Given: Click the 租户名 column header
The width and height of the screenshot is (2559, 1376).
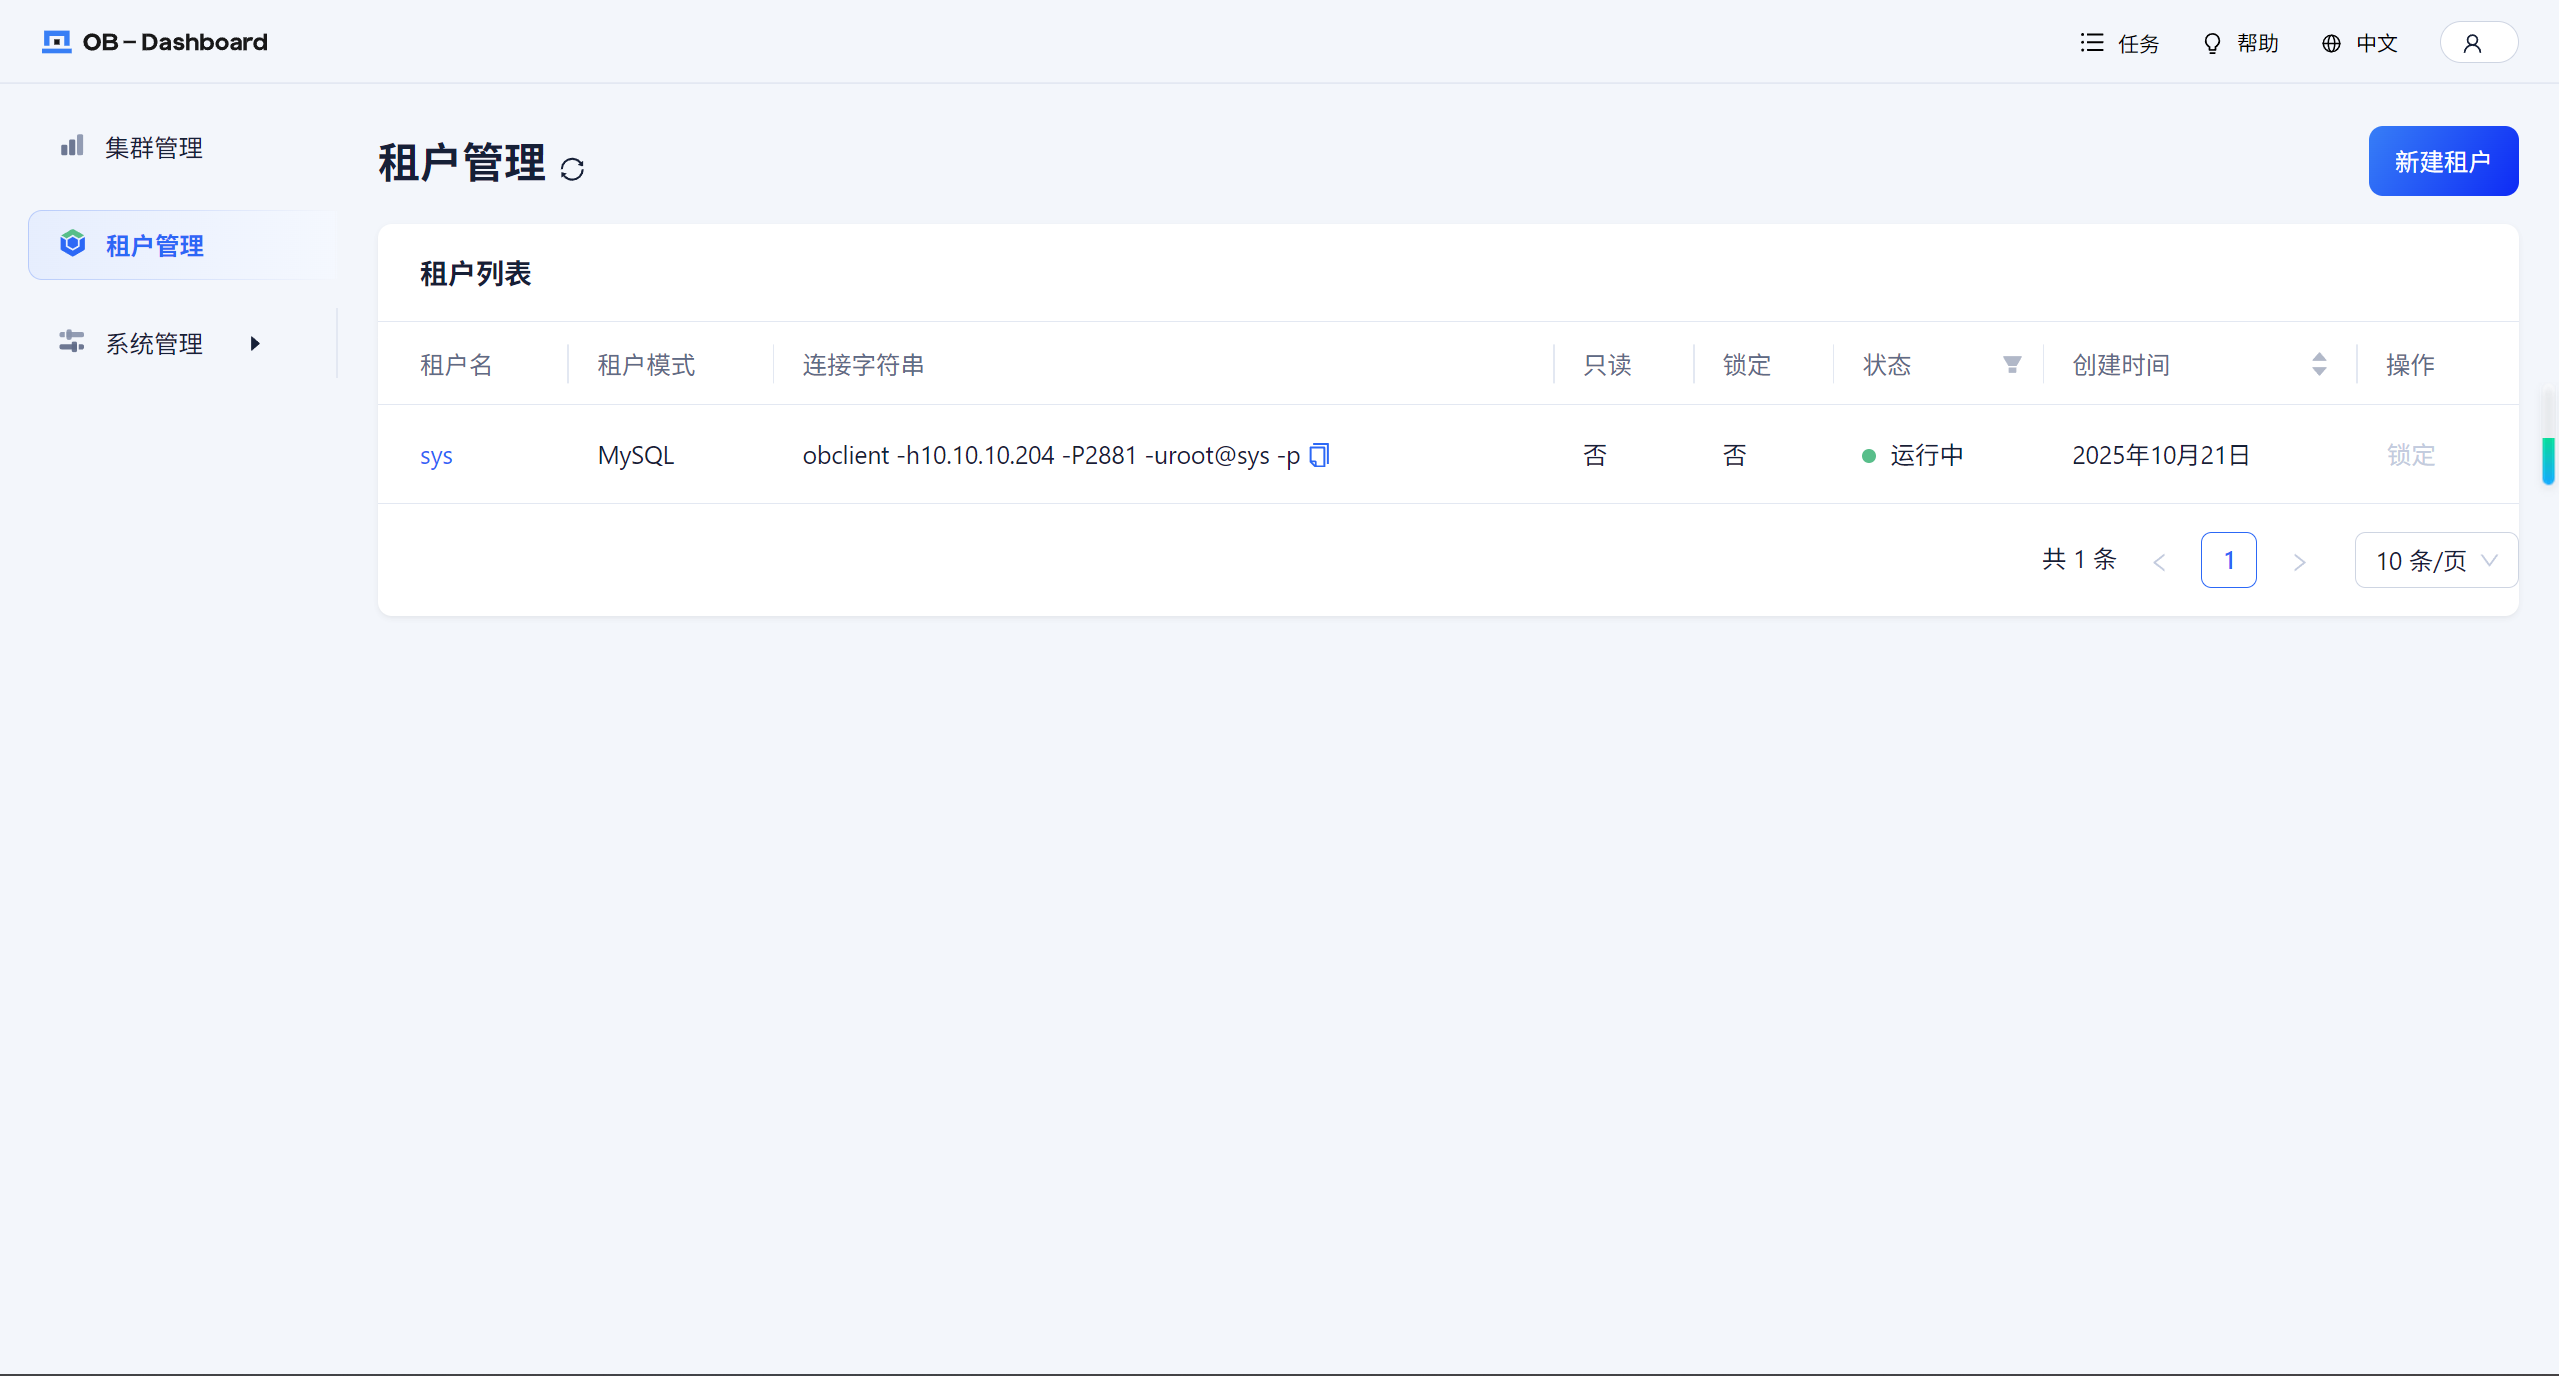Looking at the screenshot, I should [x=456, y=364].
